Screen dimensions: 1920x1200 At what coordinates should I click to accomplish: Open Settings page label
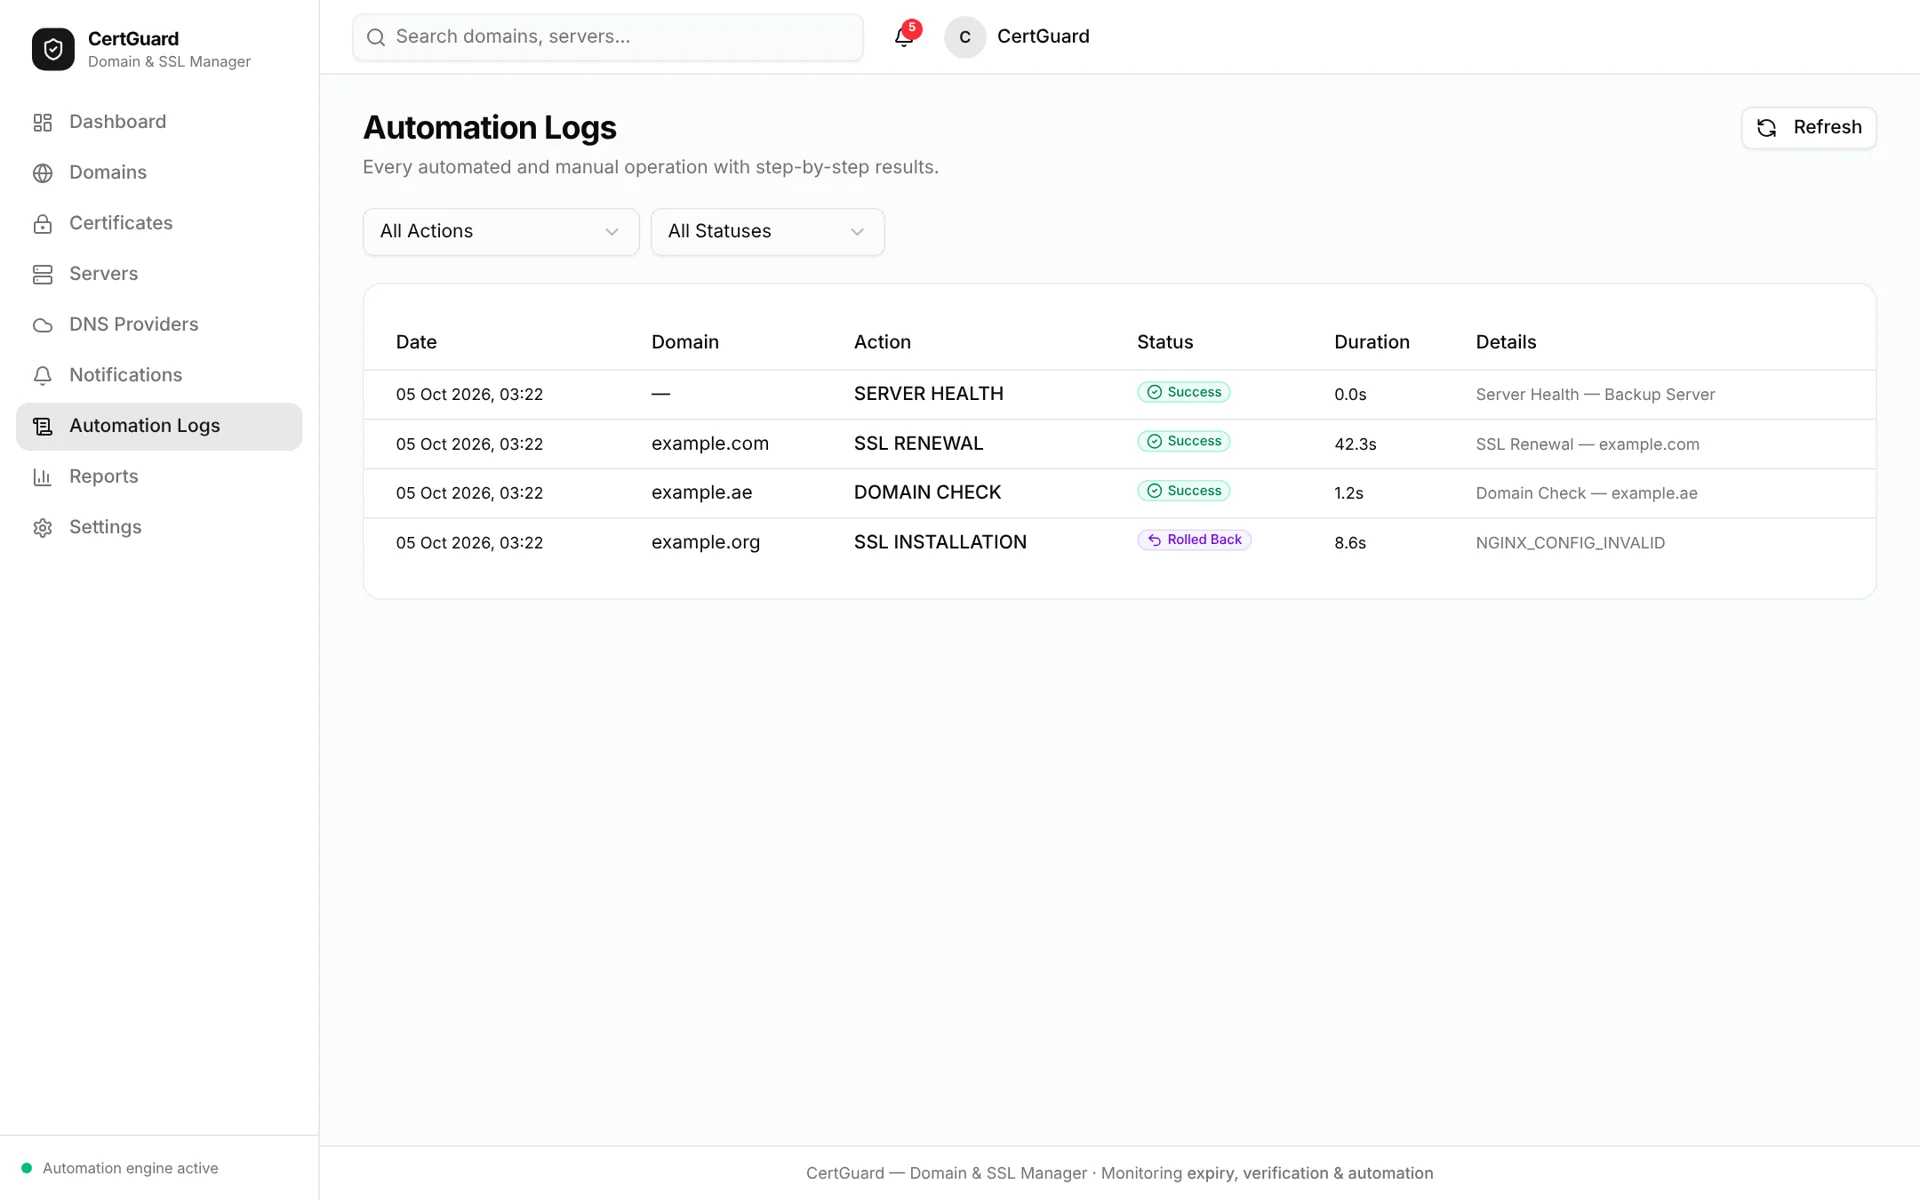[x=105, y=527]
